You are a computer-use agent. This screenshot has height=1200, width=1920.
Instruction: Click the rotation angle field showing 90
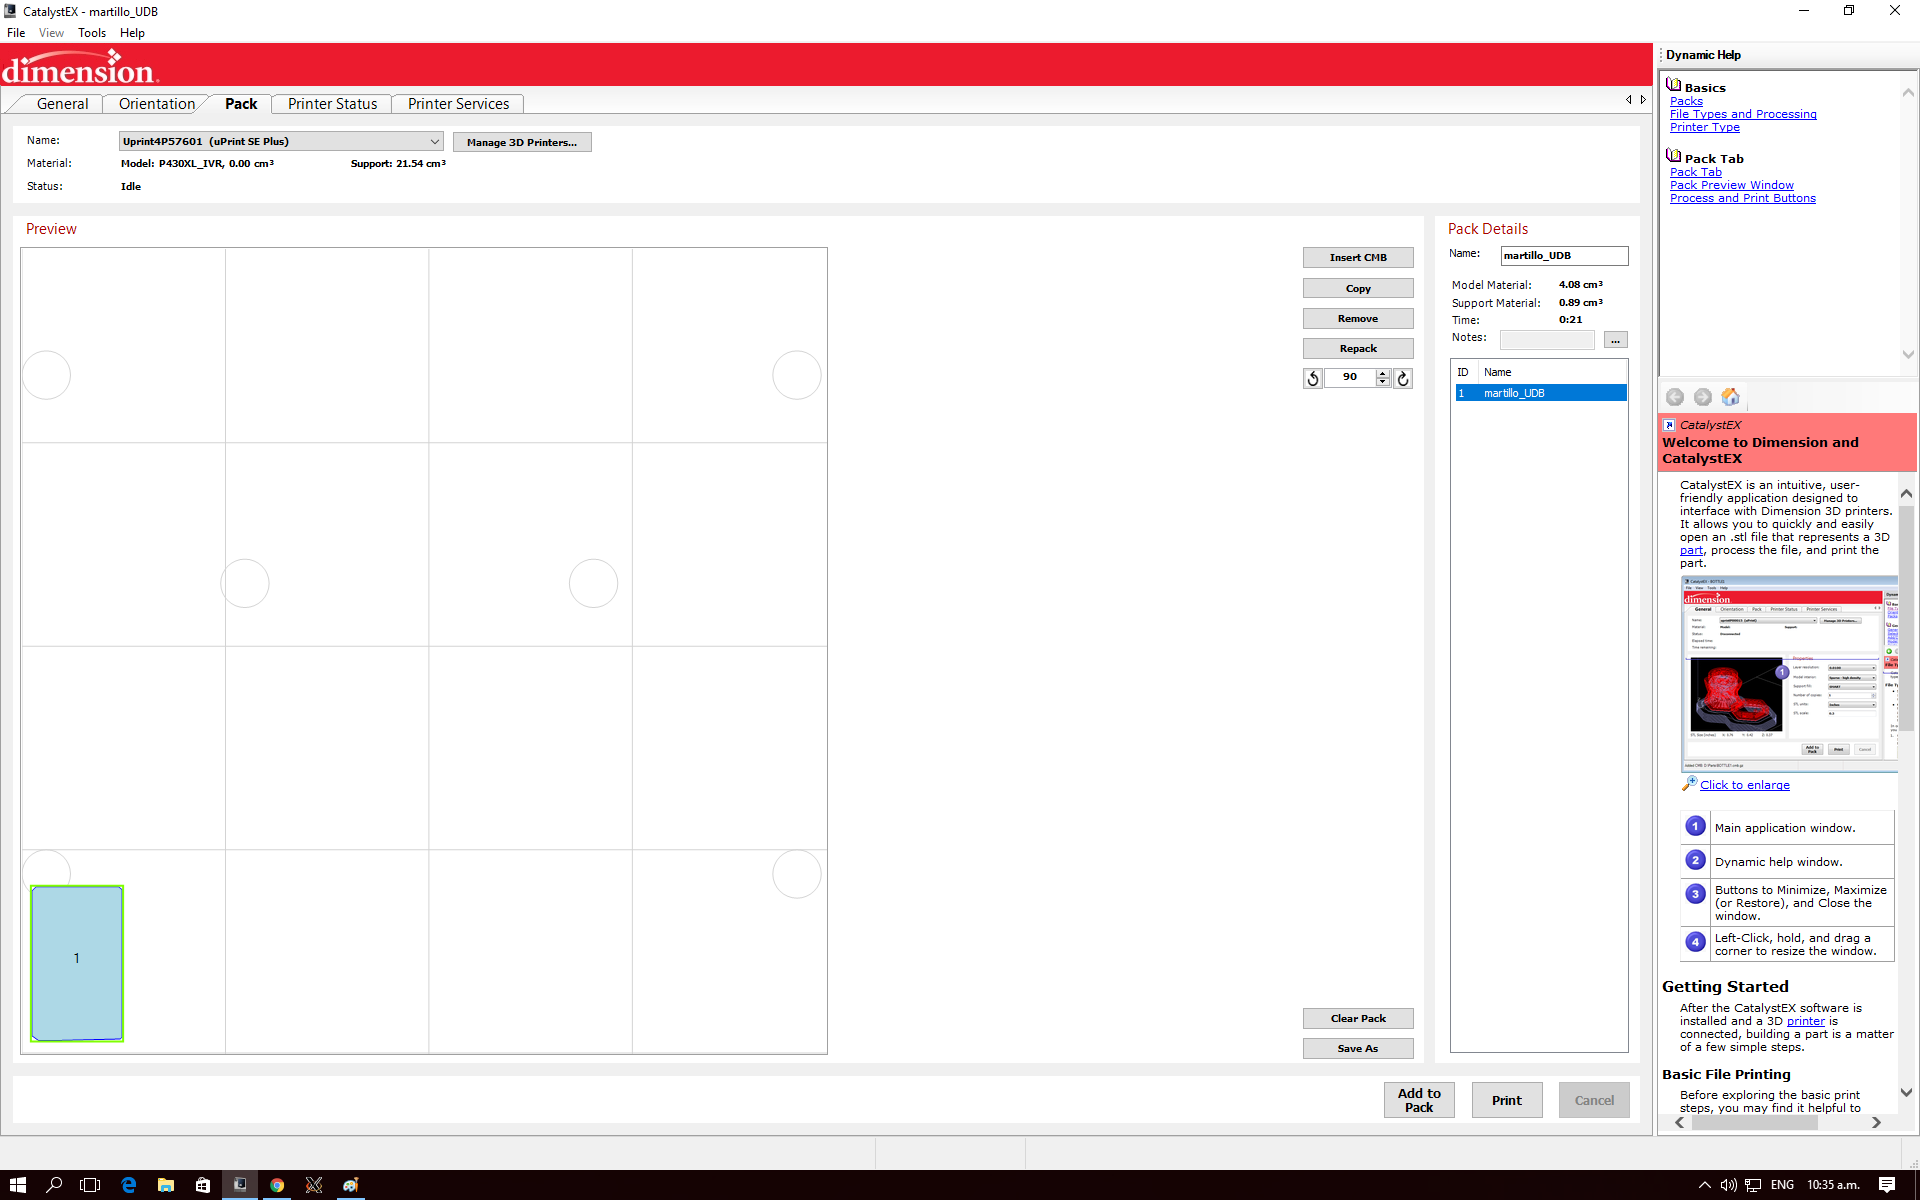[x=1350, y=378]
